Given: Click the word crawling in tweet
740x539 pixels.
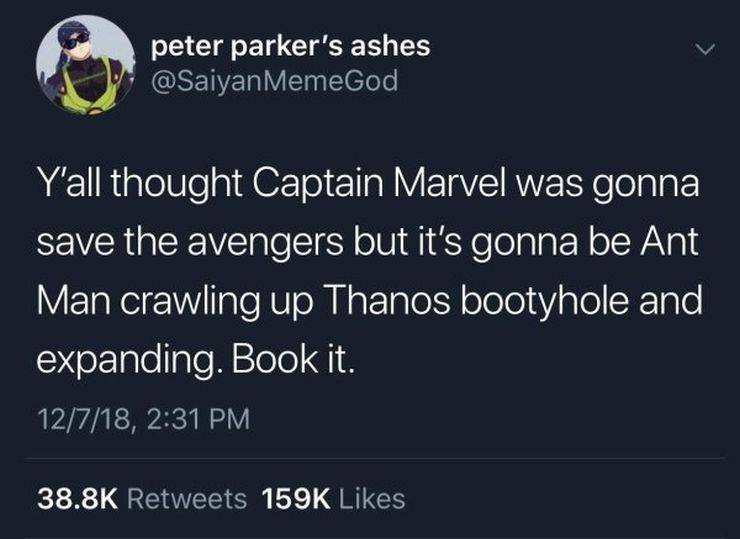Looking at the screenshot, I should tap(189, 304).
